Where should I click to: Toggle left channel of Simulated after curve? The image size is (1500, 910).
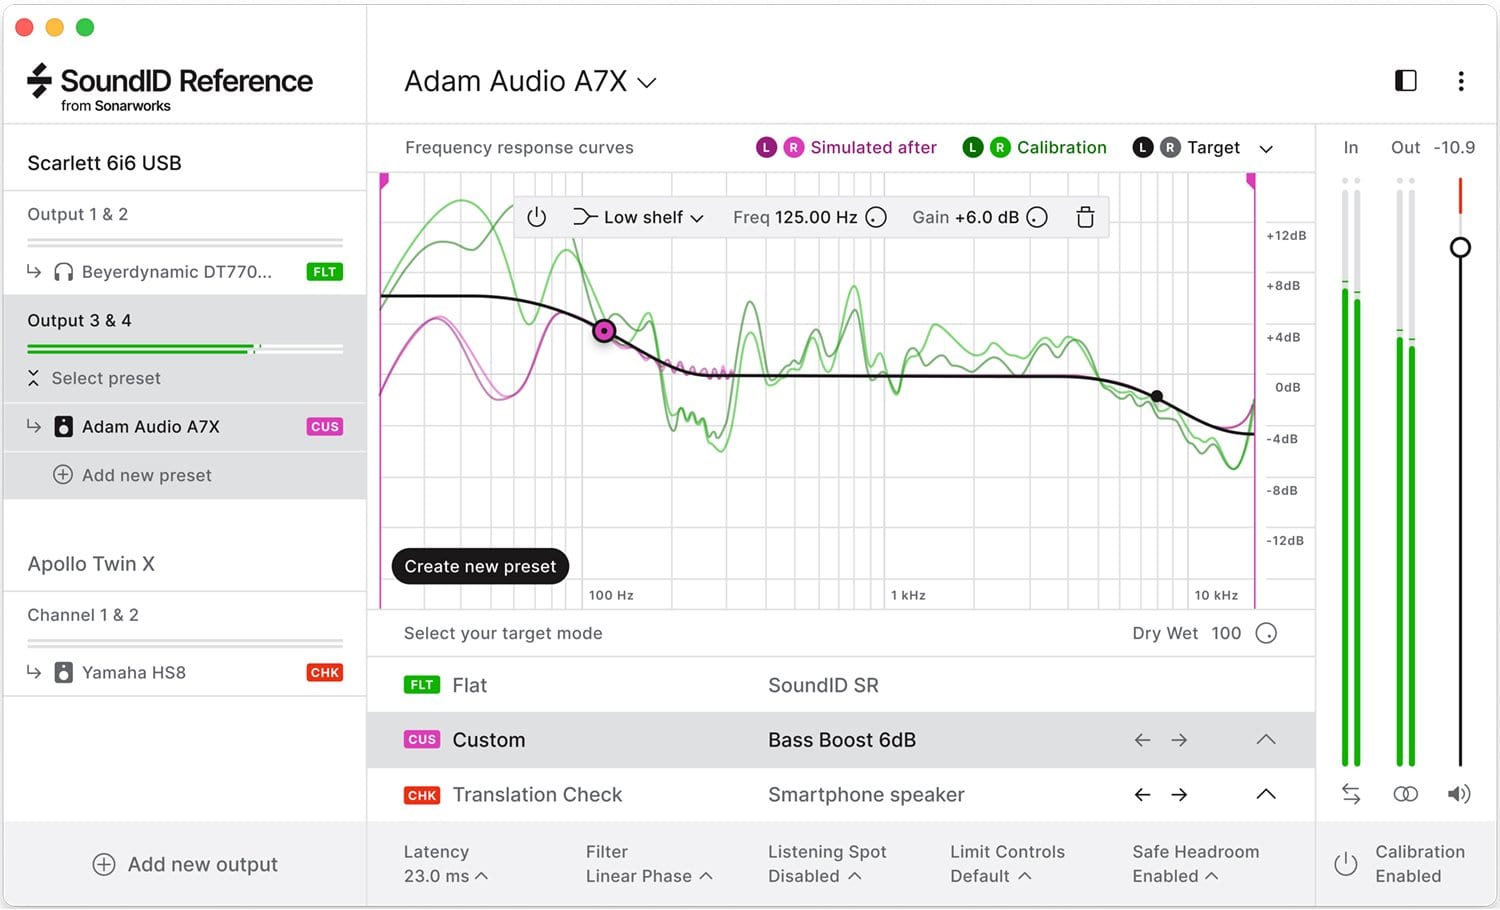[x=766, y=148]
